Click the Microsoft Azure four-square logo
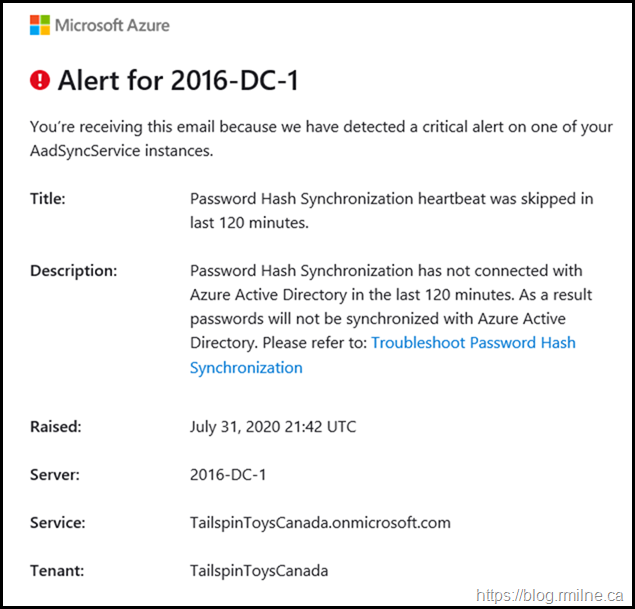 (x=39, y=25)
